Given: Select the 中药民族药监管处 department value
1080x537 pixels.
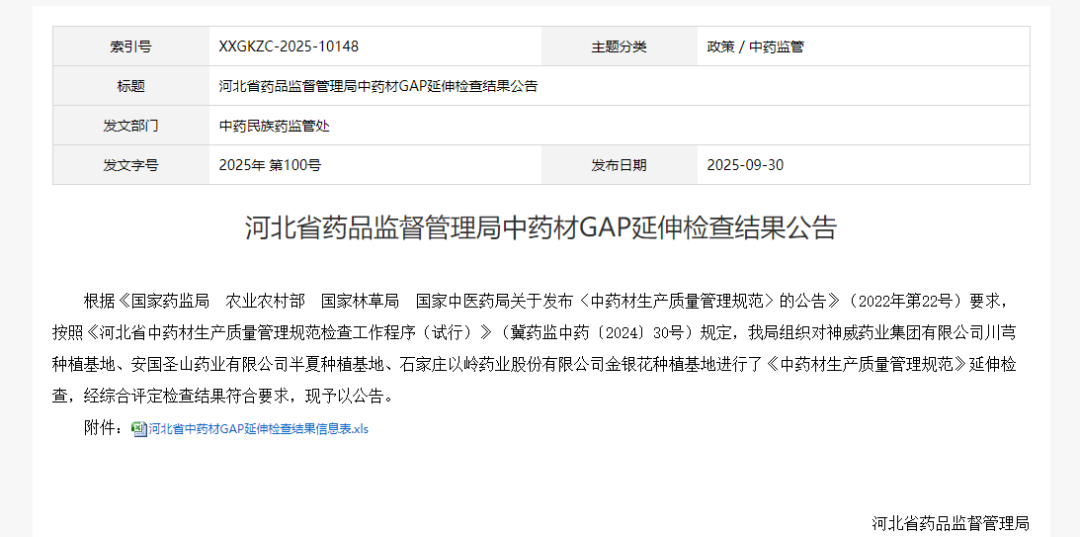Looking at the screenshot, I should click(274, 126).
